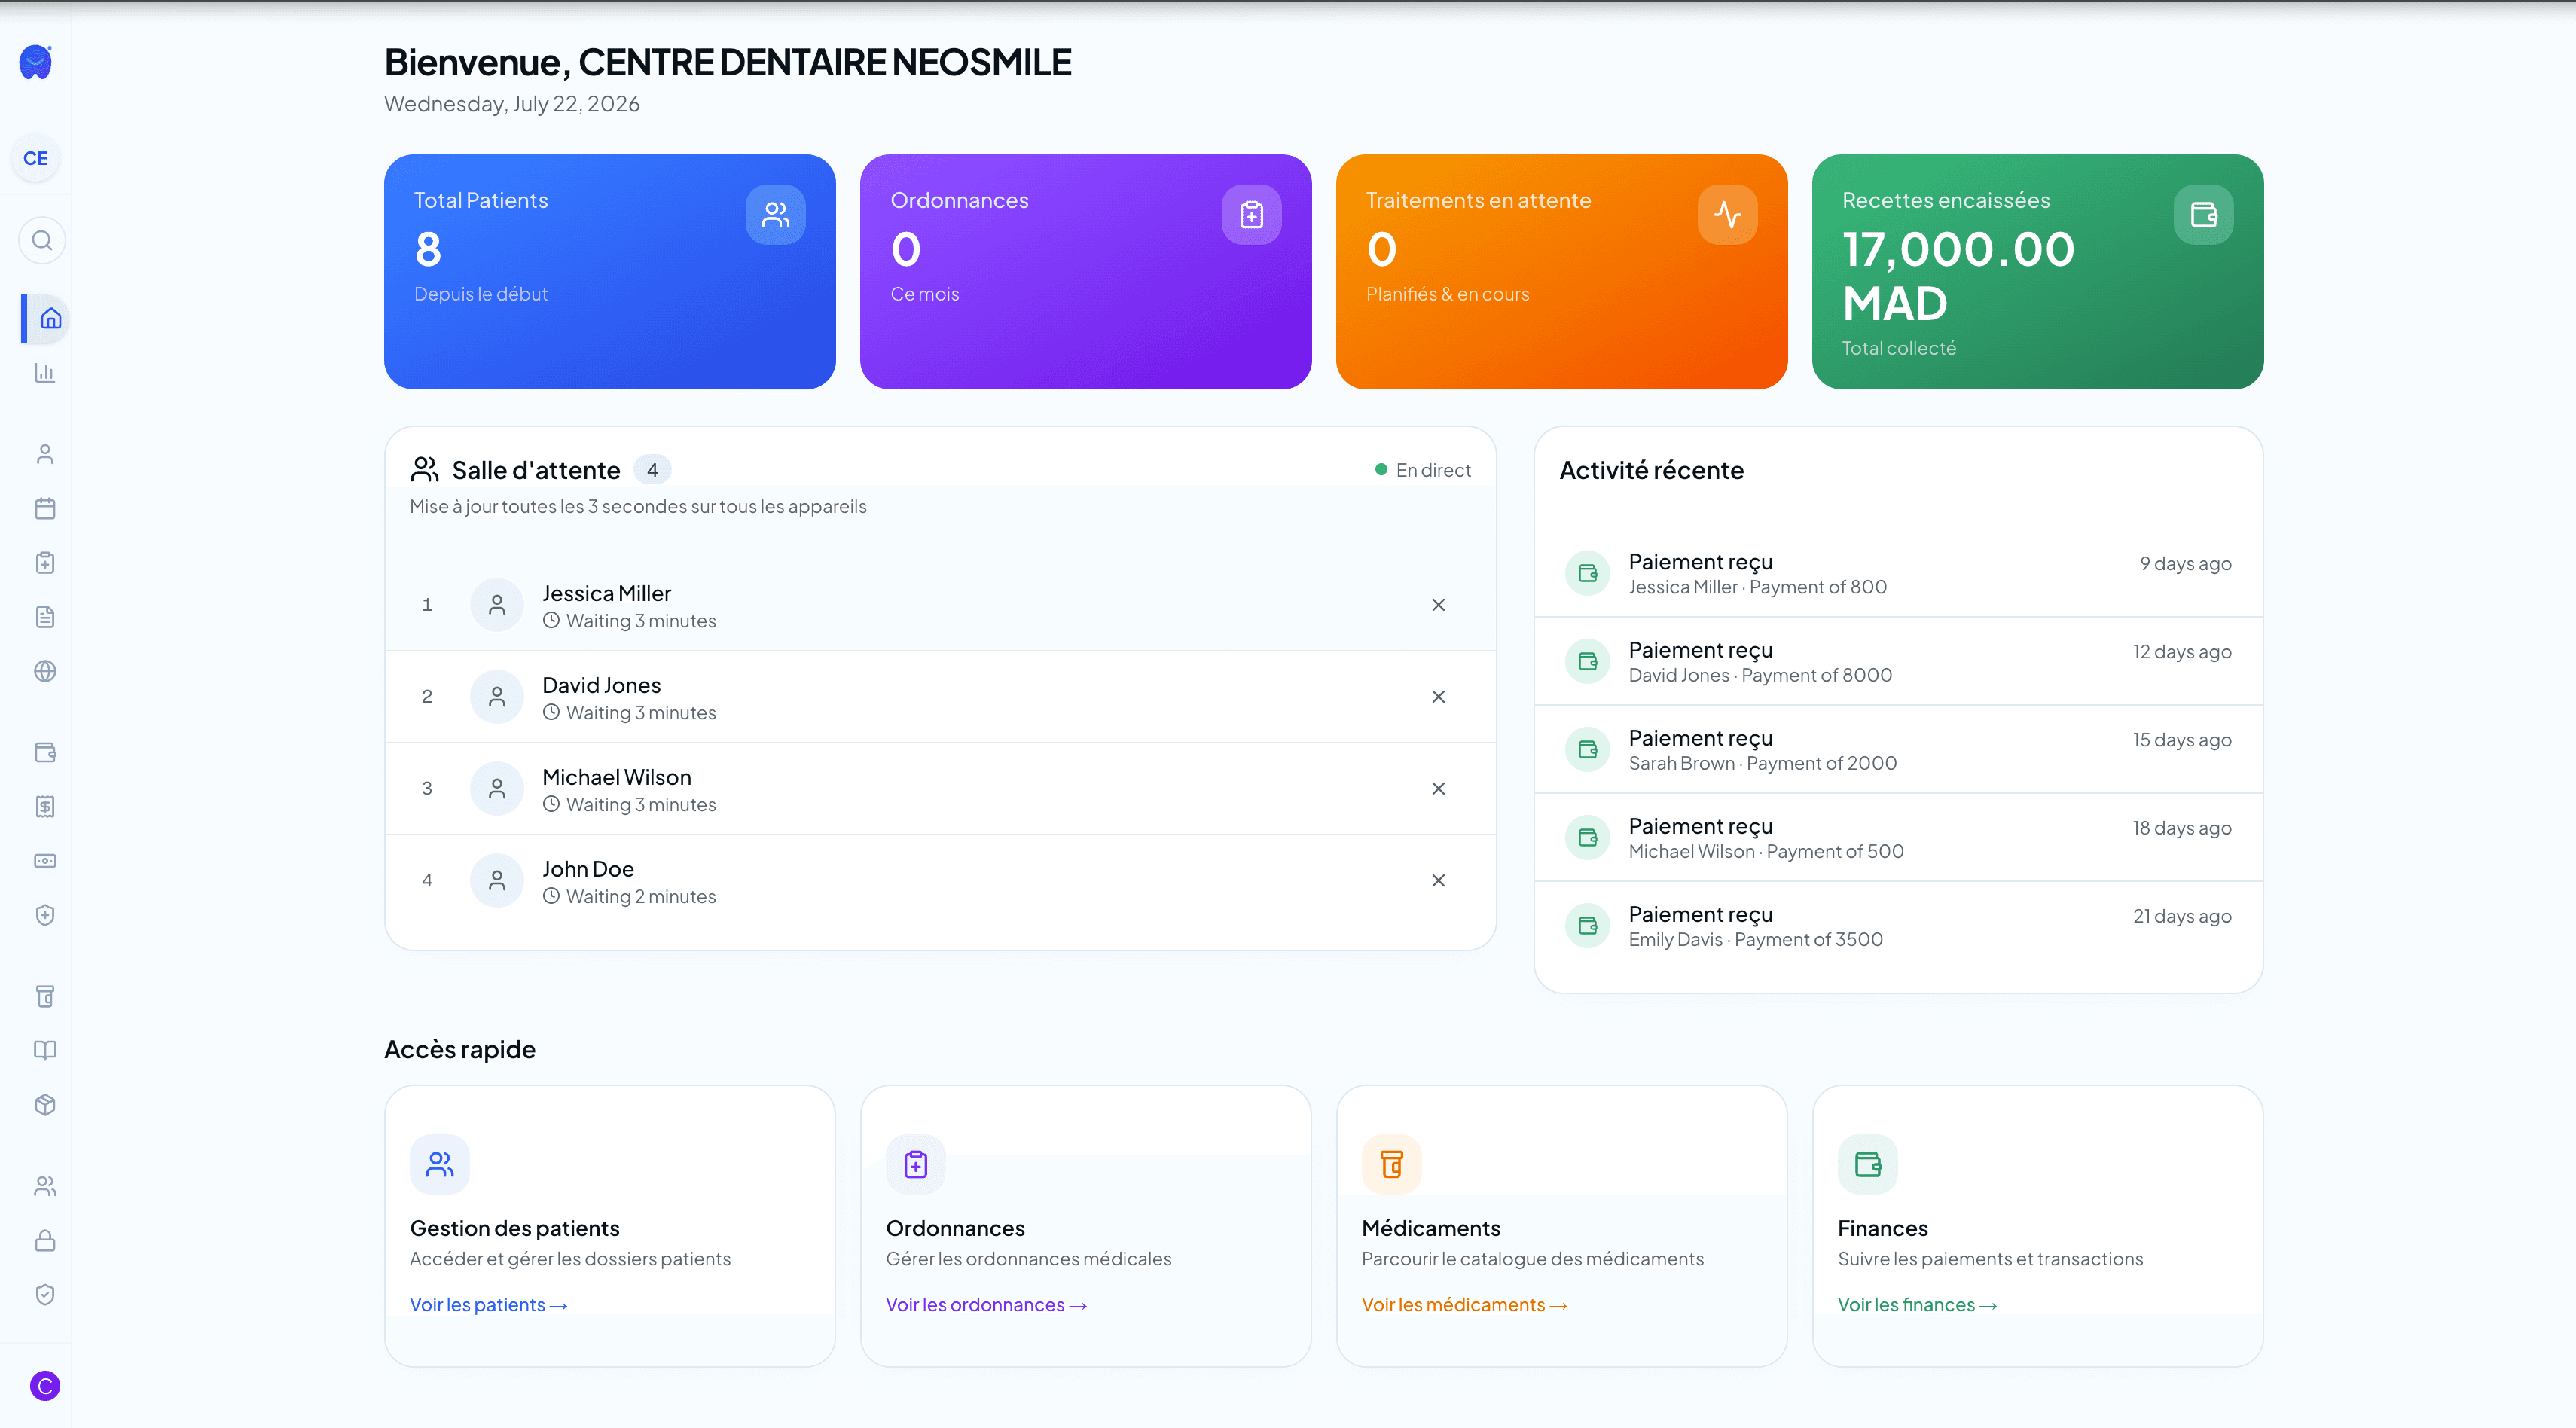Follow the Voir les ordonnances link
Image resolution: width=2576 pixels, height=1428 pixels.
tap(986, 1305)
